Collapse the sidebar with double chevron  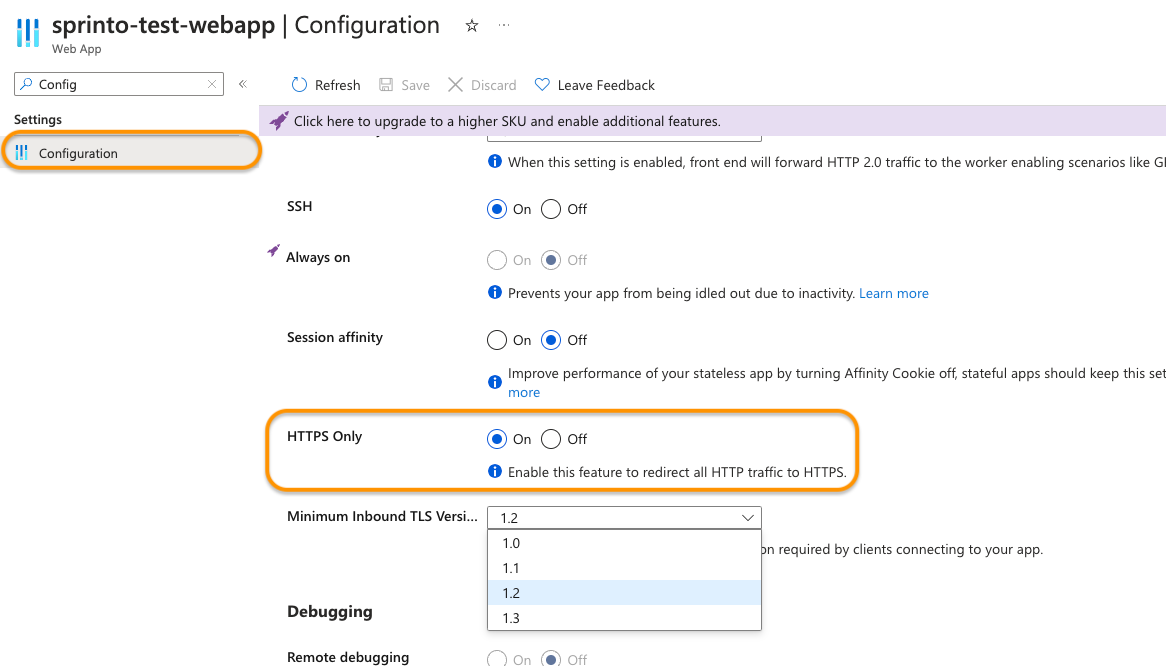pyautogui.click(x=242, y=84)
